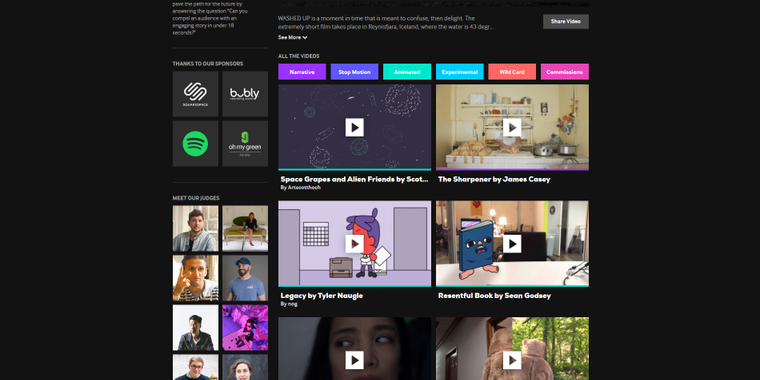Play The Sharpener video
760x380 pixels.
coord(512,127)
